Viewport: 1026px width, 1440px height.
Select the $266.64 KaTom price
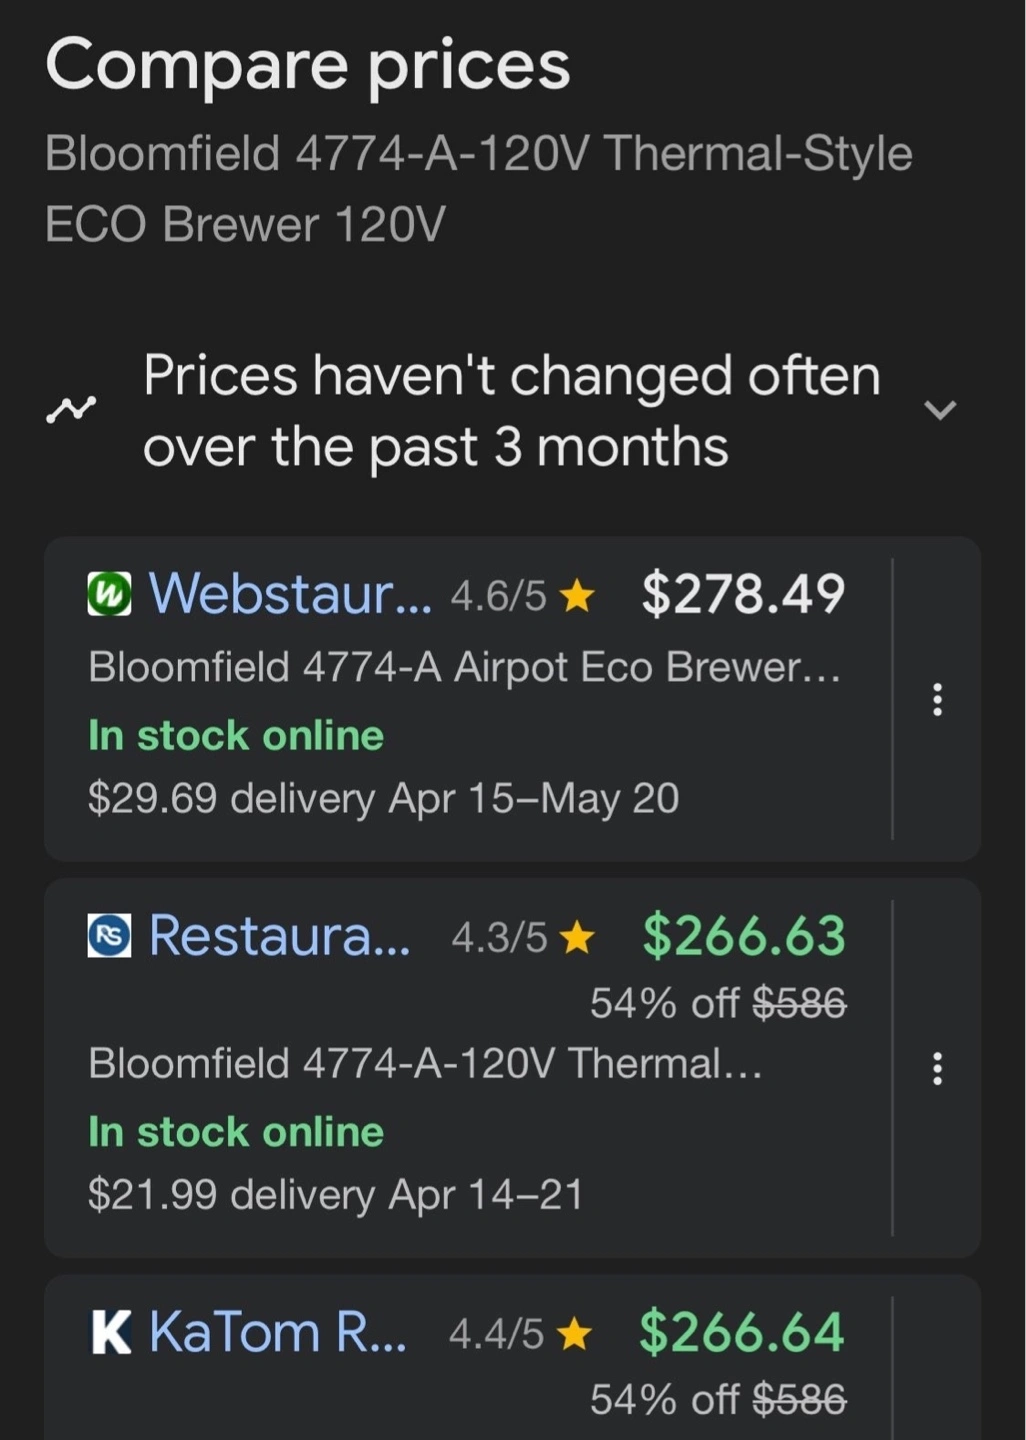[x=742, y=1332]
